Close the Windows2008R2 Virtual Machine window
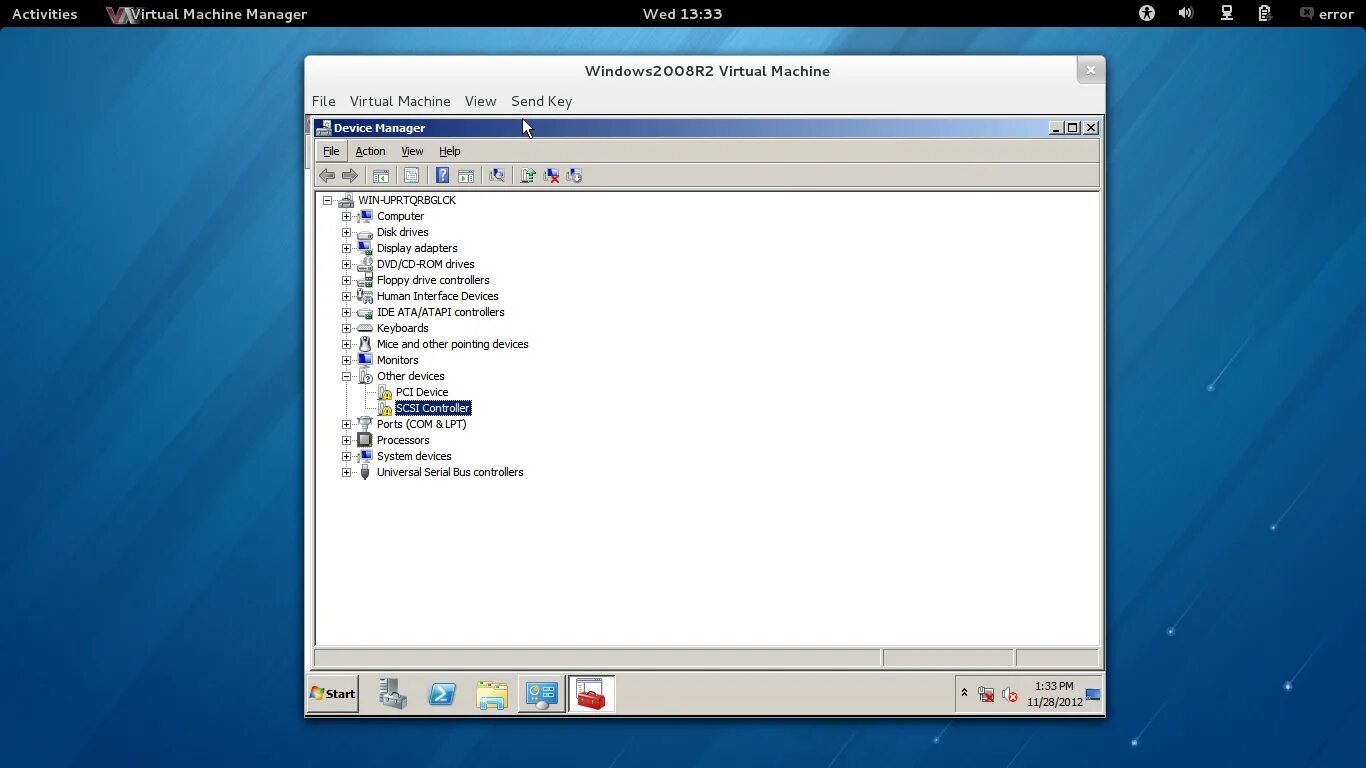The height and width of the screenshot is (768, 1366). 1090,70
